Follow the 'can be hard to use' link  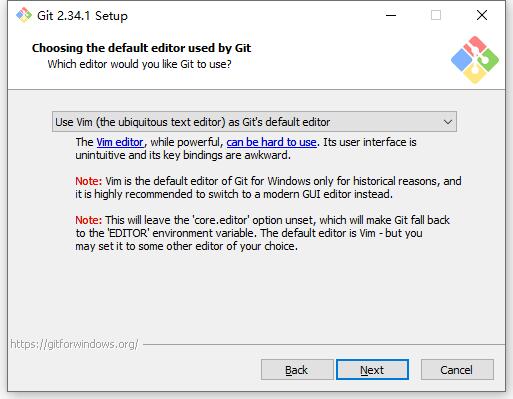(x=271, y=142)
